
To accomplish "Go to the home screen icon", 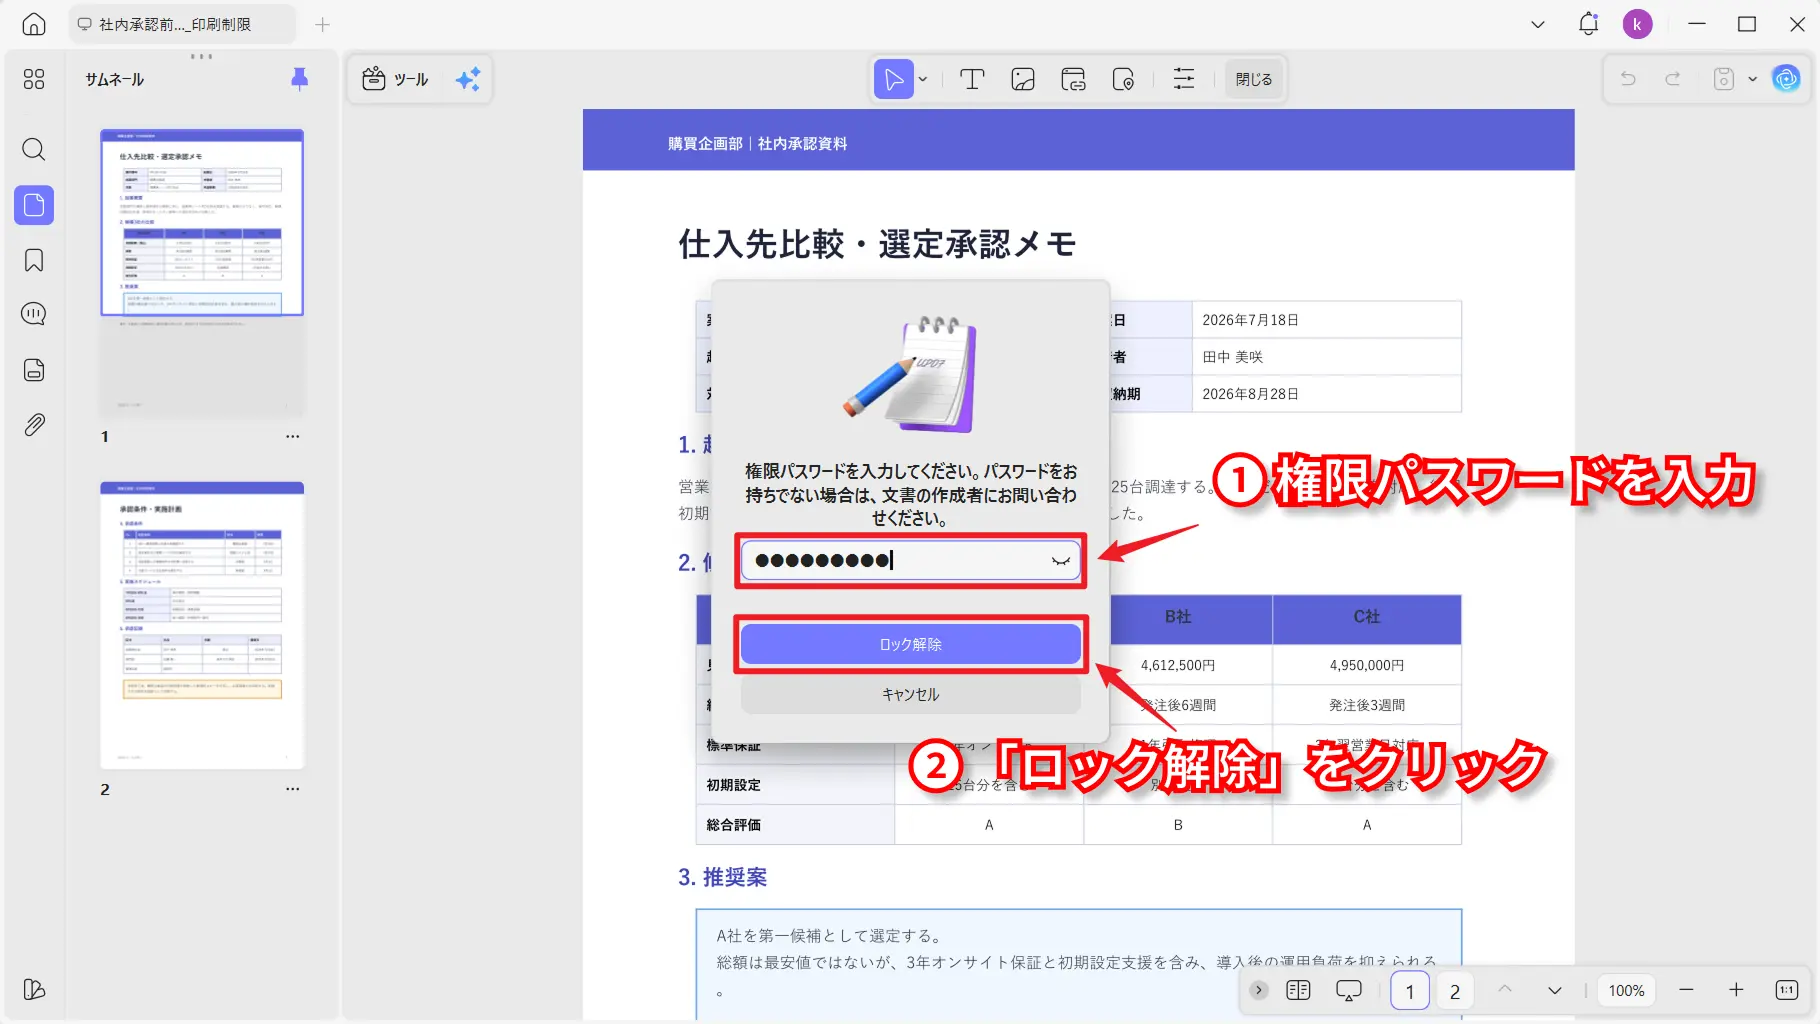I will coord(34,24).
